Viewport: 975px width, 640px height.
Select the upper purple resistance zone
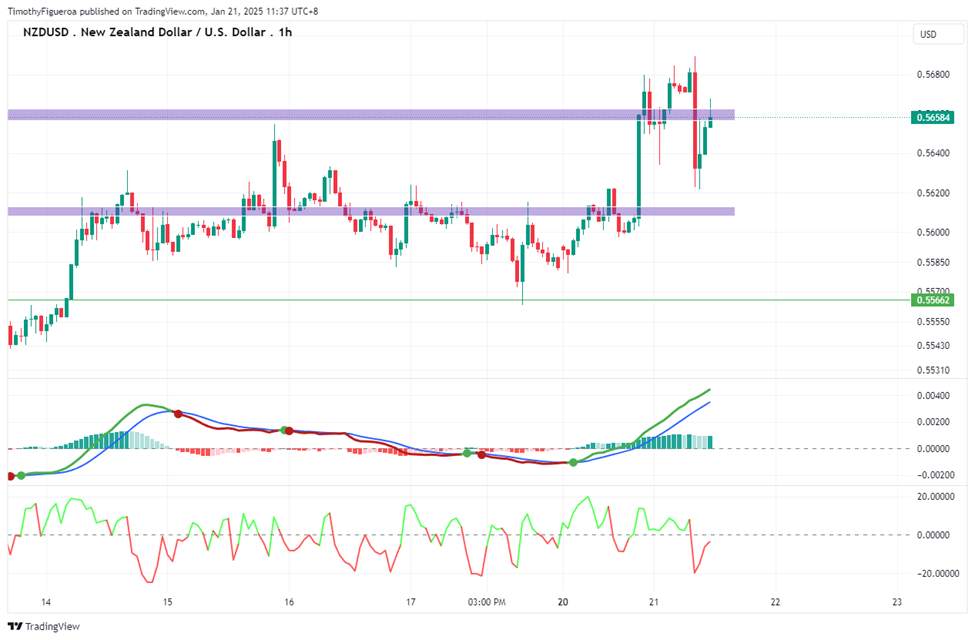coord(371,114)
